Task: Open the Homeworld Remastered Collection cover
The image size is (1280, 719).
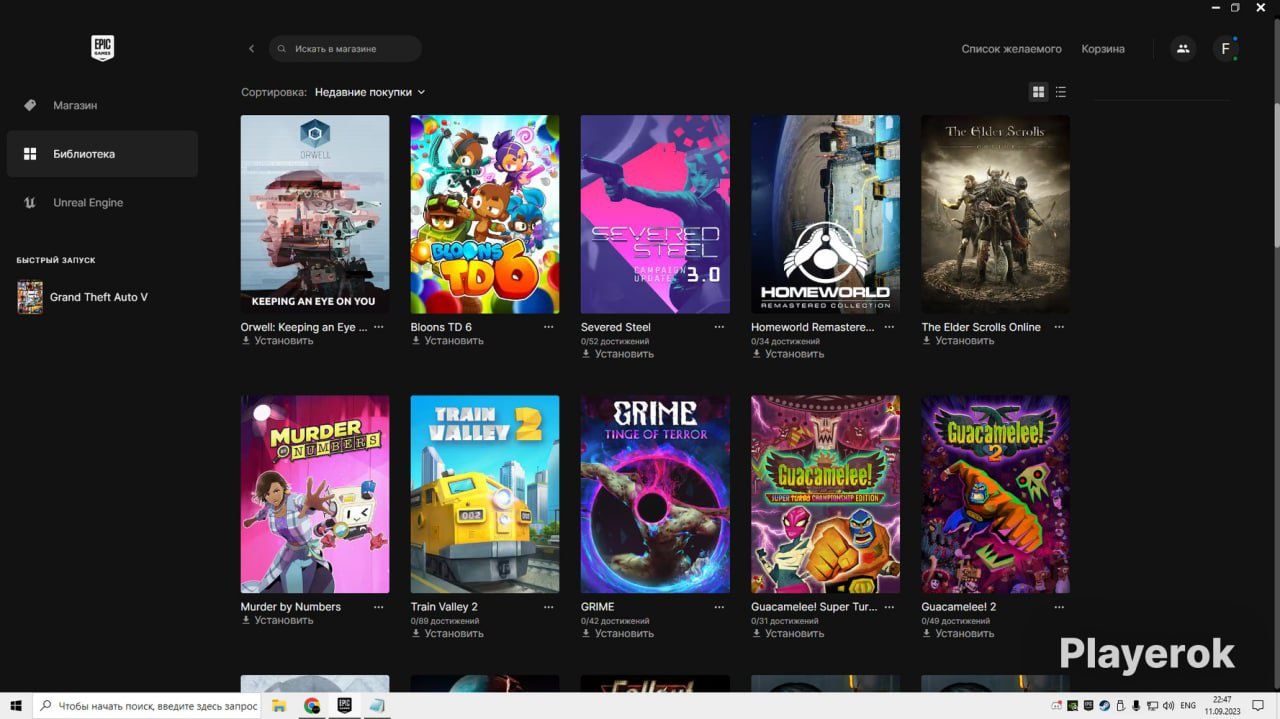Action: 825,214
